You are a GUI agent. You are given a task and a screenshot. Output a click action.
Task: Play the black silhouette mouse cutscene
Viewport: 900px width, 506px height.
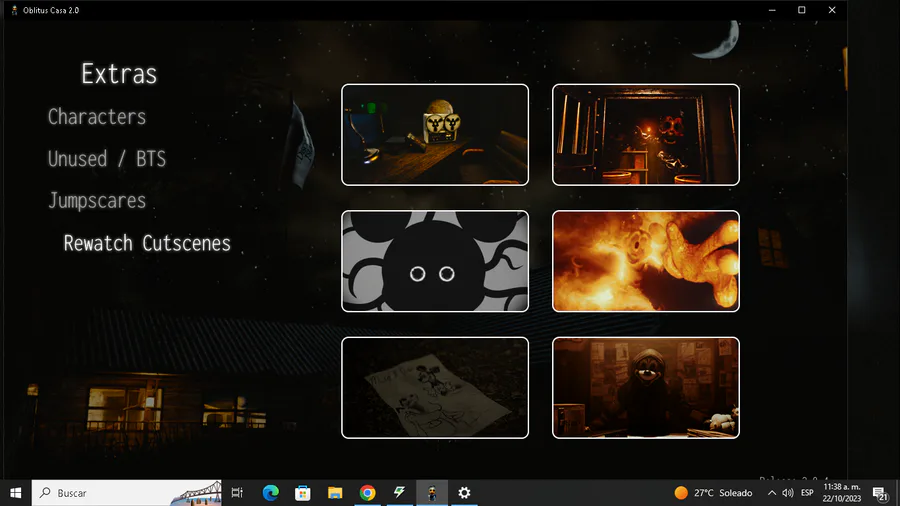point(435,261)
